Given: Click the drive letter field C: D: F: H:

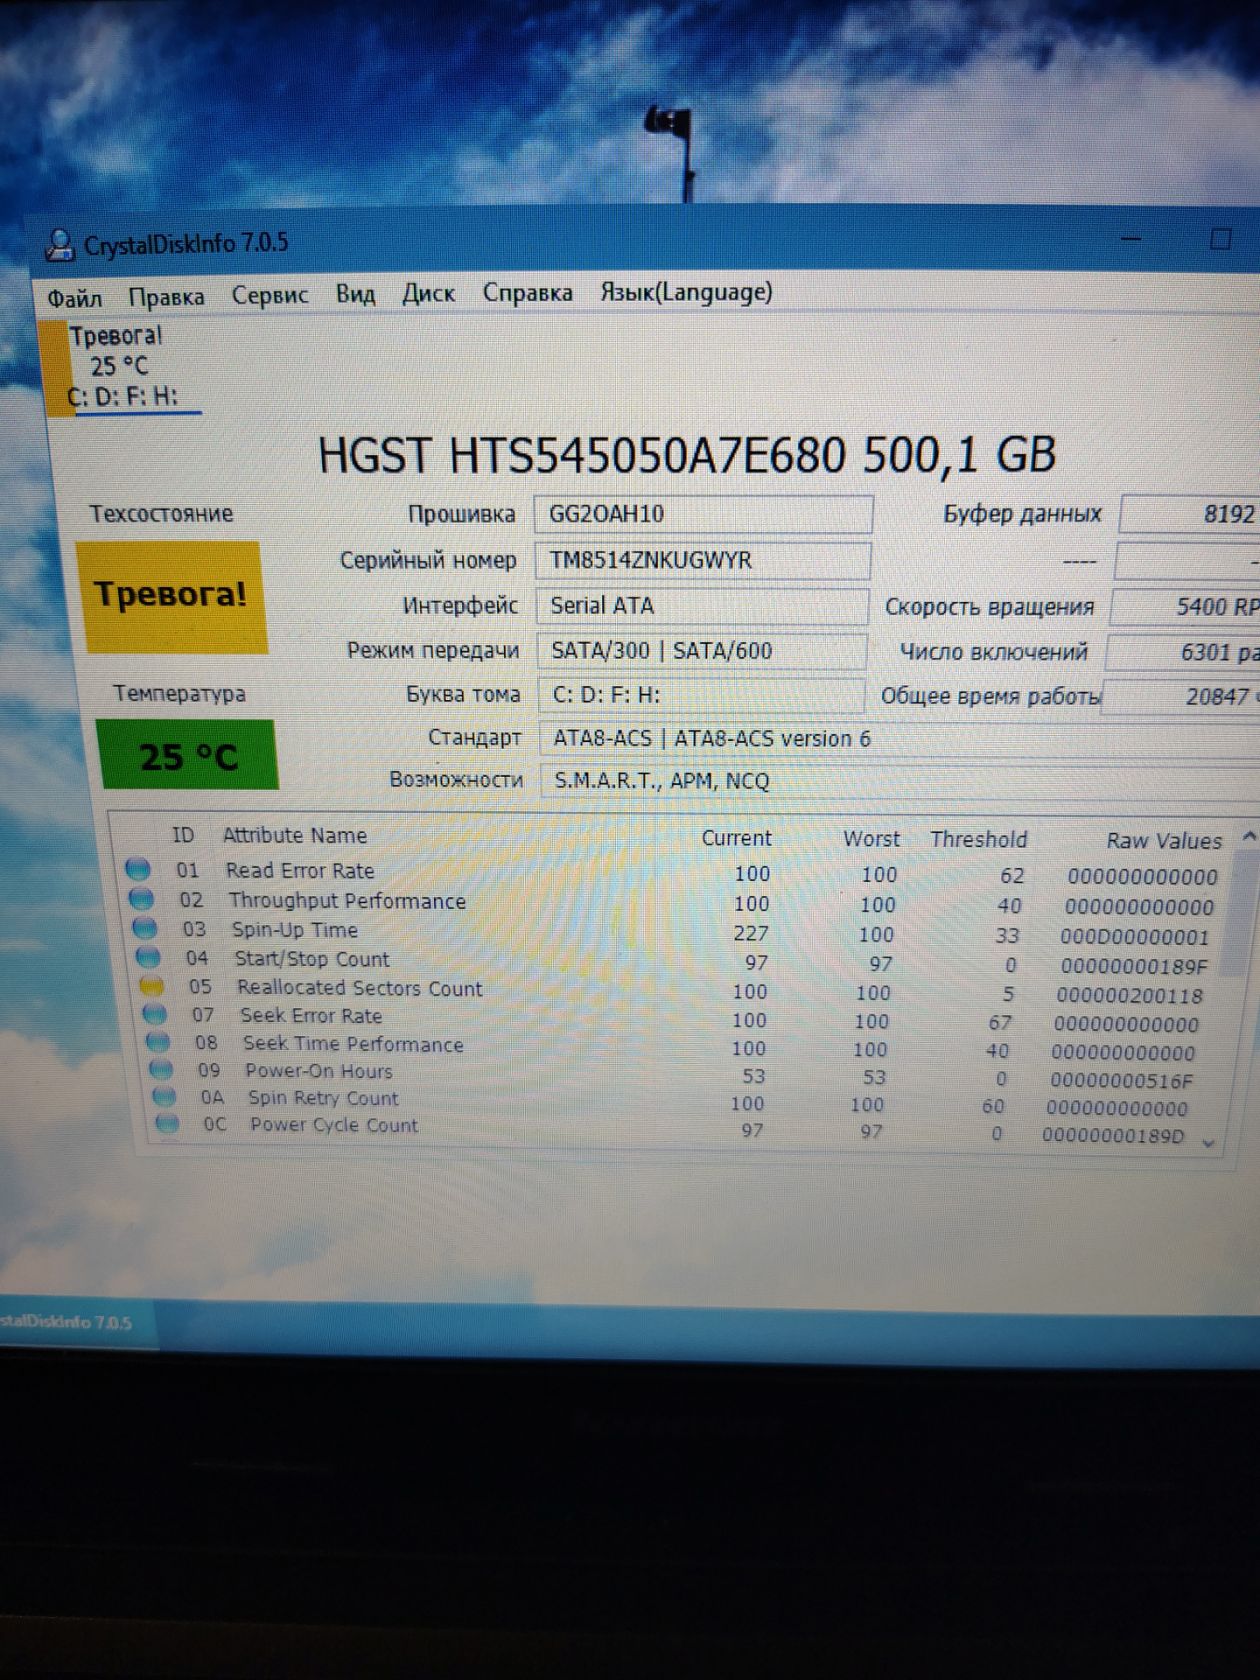Looking at the screenshot, I should click(702, 695).
